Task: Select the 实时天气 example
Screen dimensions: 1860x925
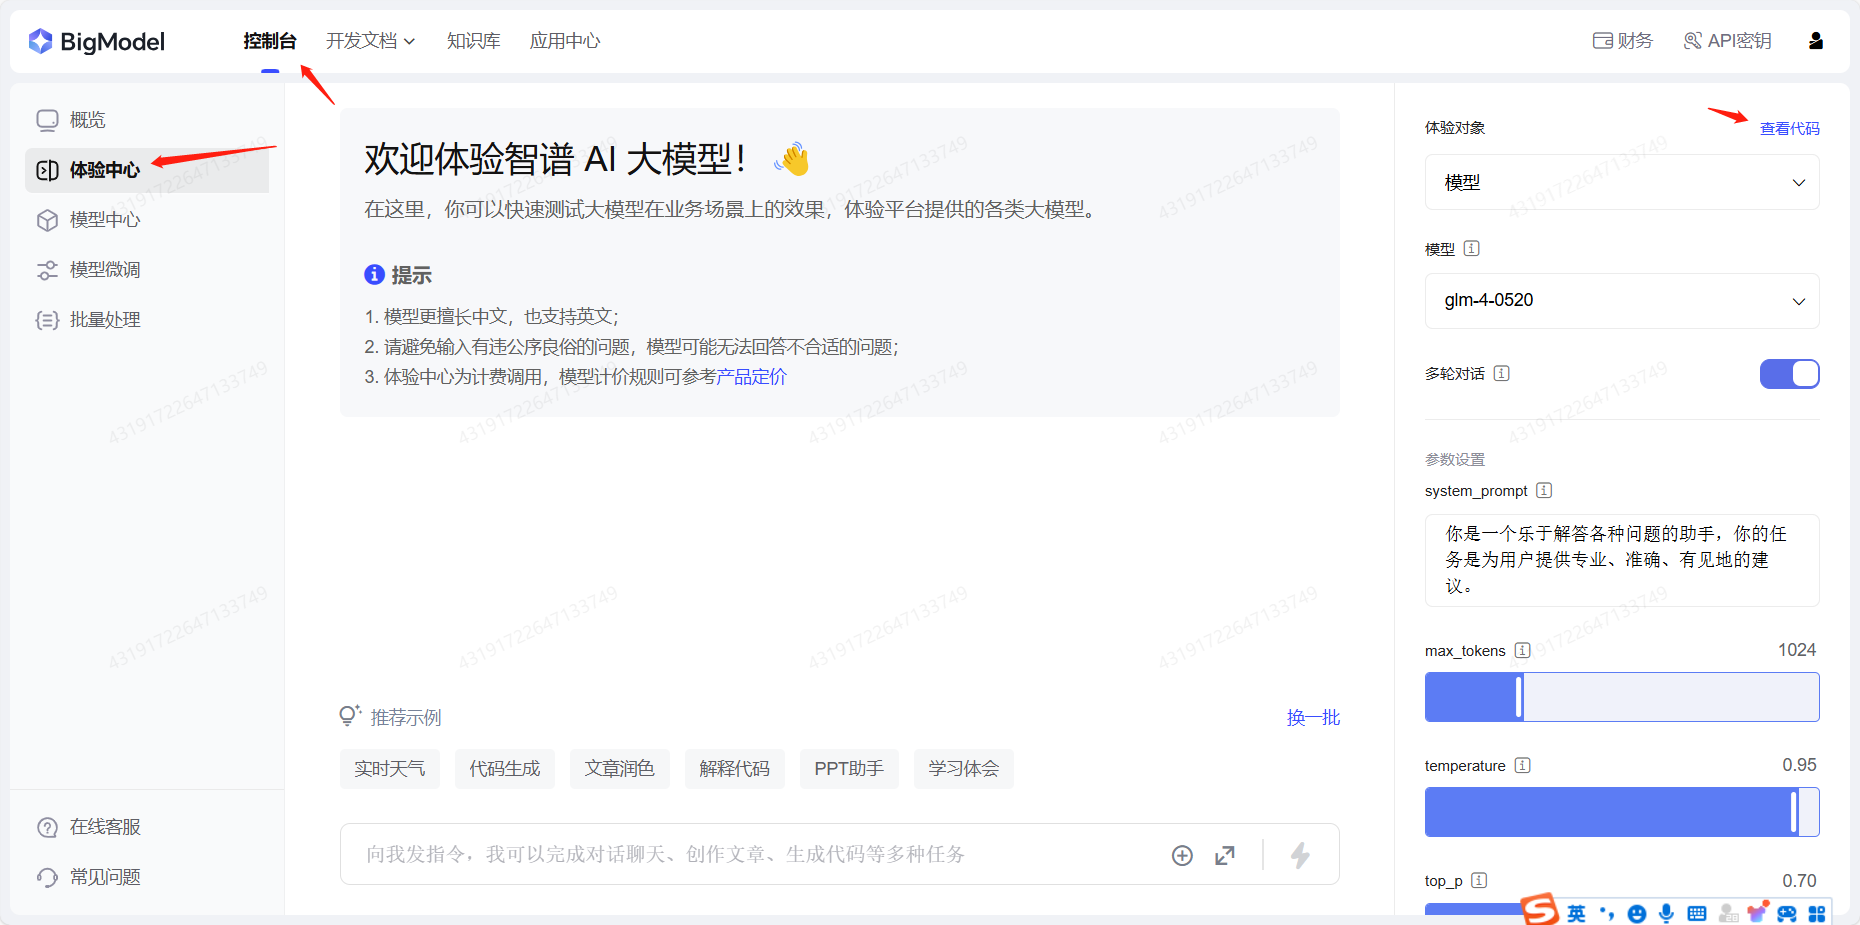Action: 389,769
